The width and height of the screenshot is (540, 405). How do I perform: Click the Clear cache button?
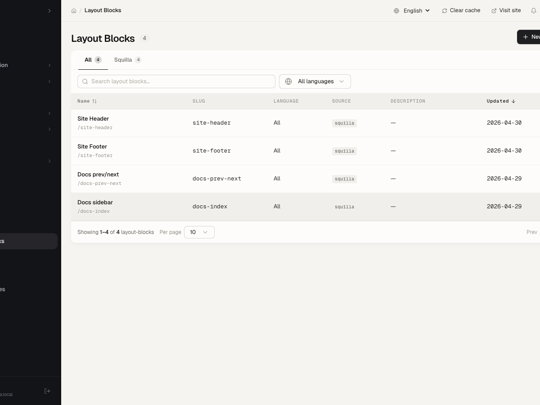click(461, 10)
